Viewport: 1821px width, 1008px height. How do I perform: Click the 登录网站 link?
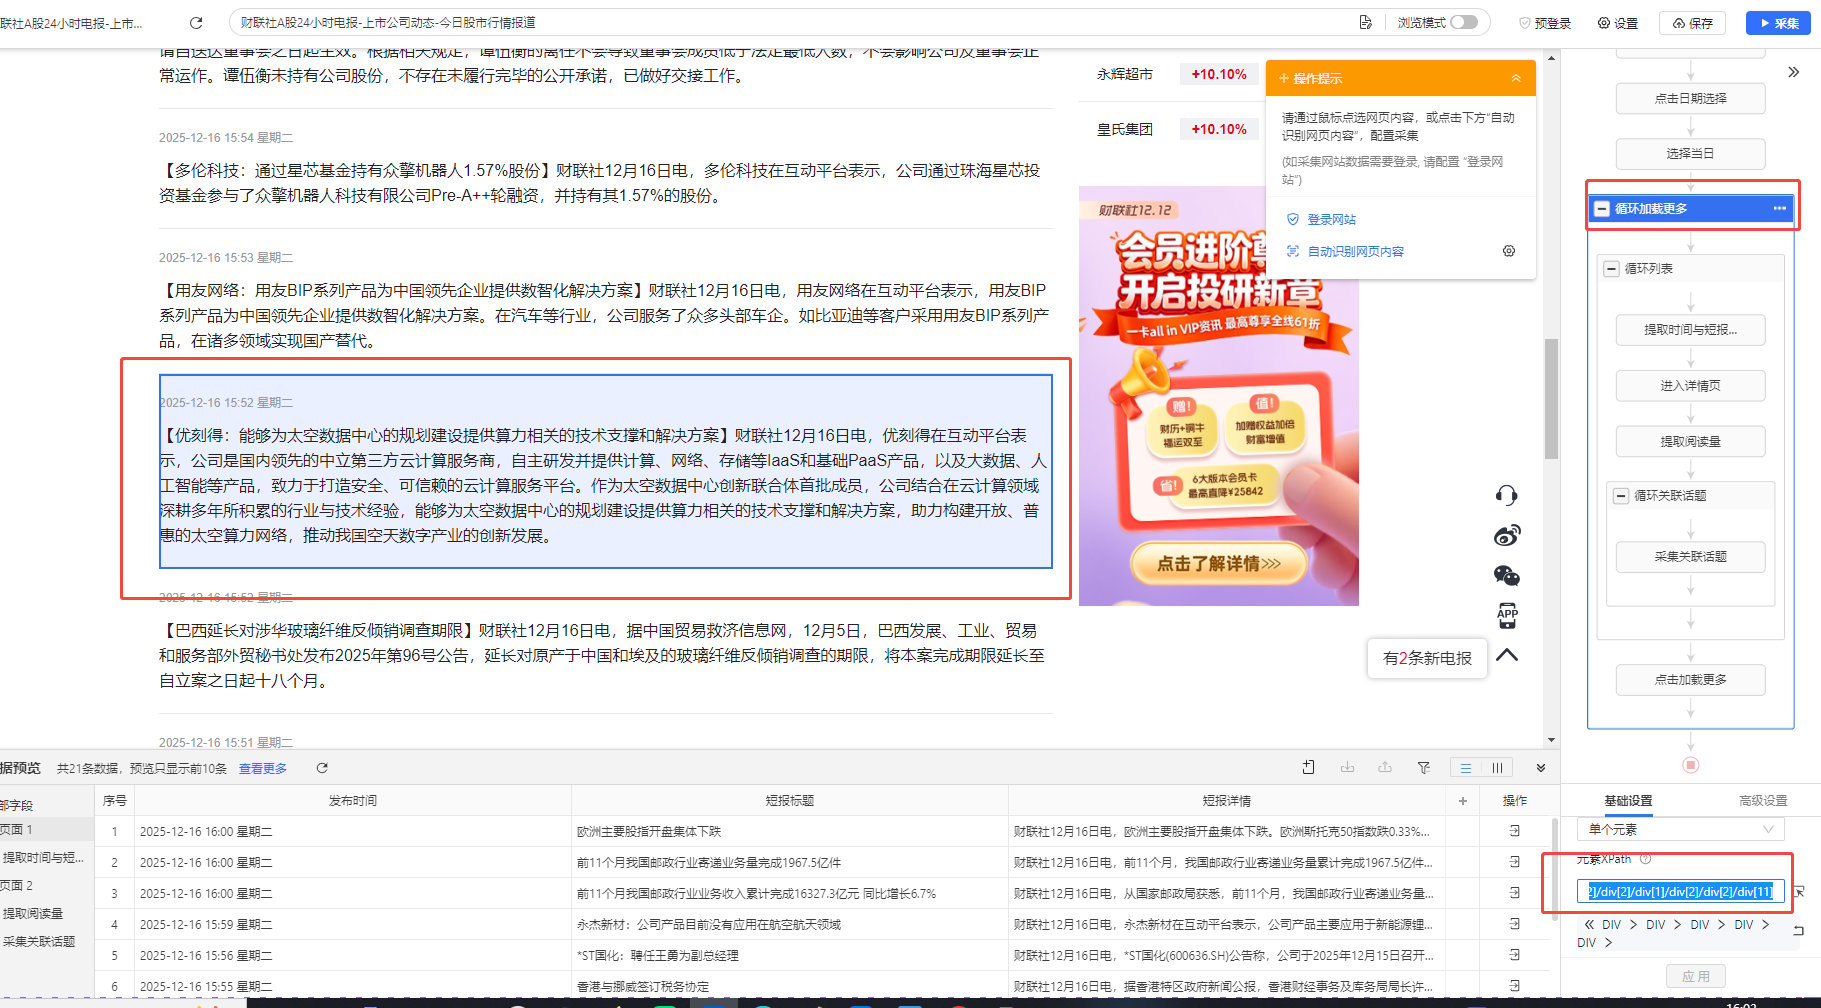click(x=1331, y=220)
